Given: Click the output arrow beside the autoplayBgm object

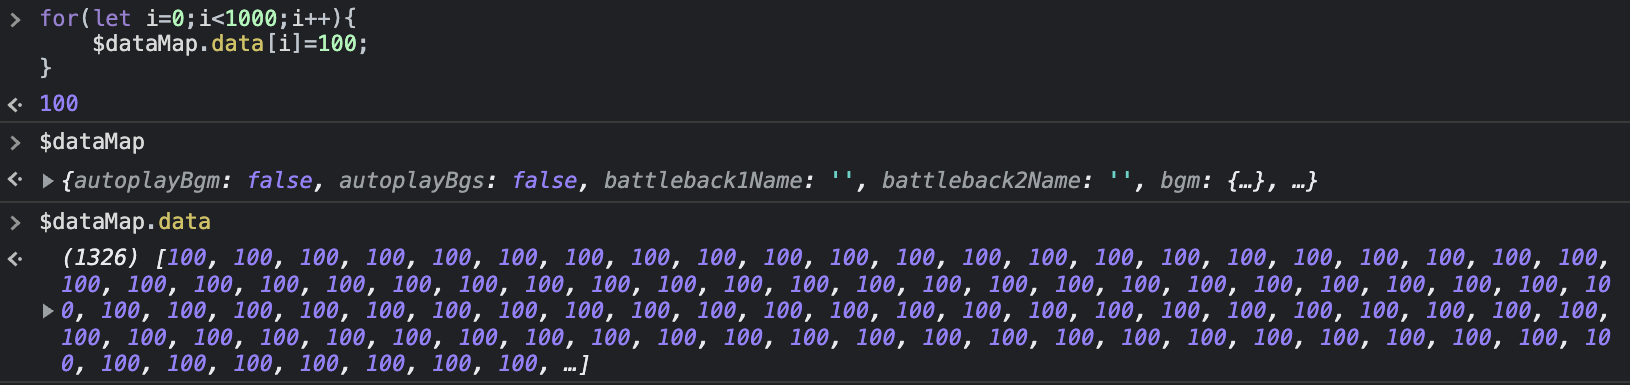Looking at the screenshot, I should 15,180.
